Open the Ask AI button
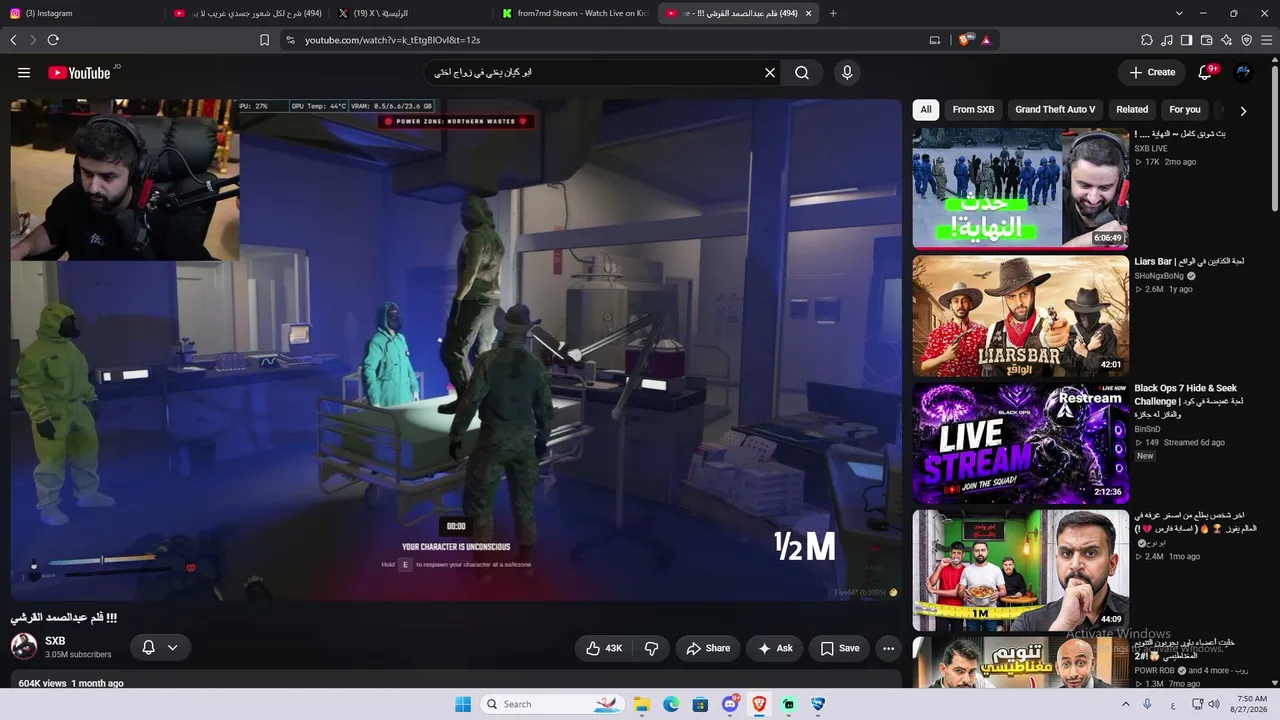 point(775,648)
